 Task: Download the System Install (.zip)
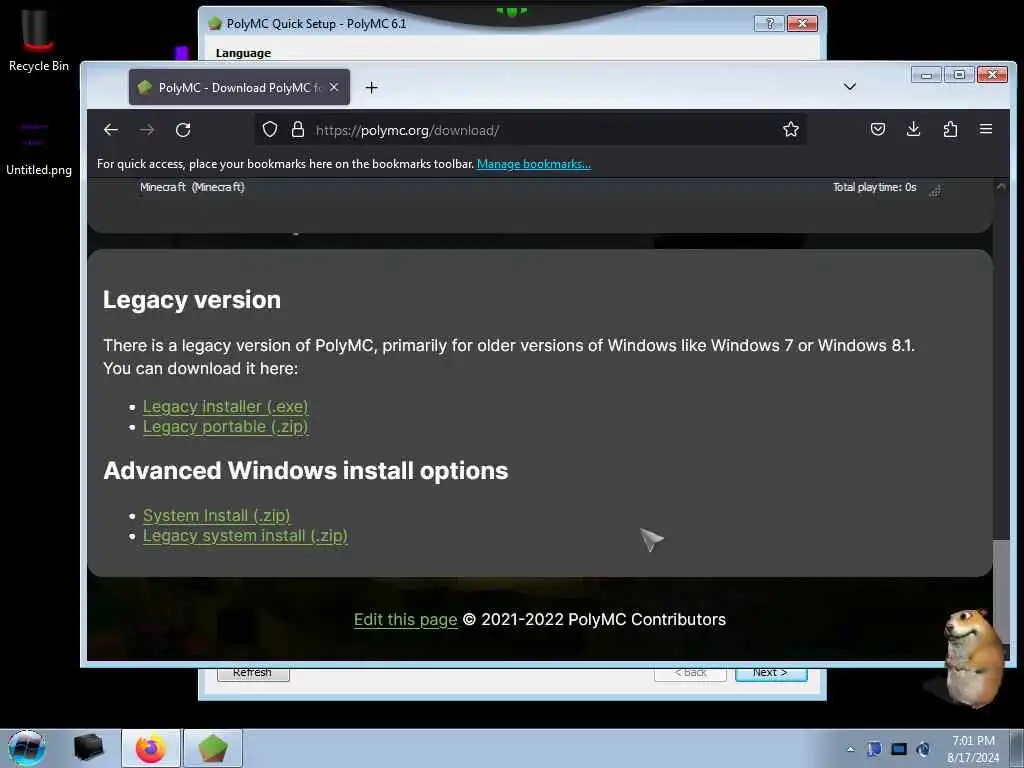coord(216,515)
